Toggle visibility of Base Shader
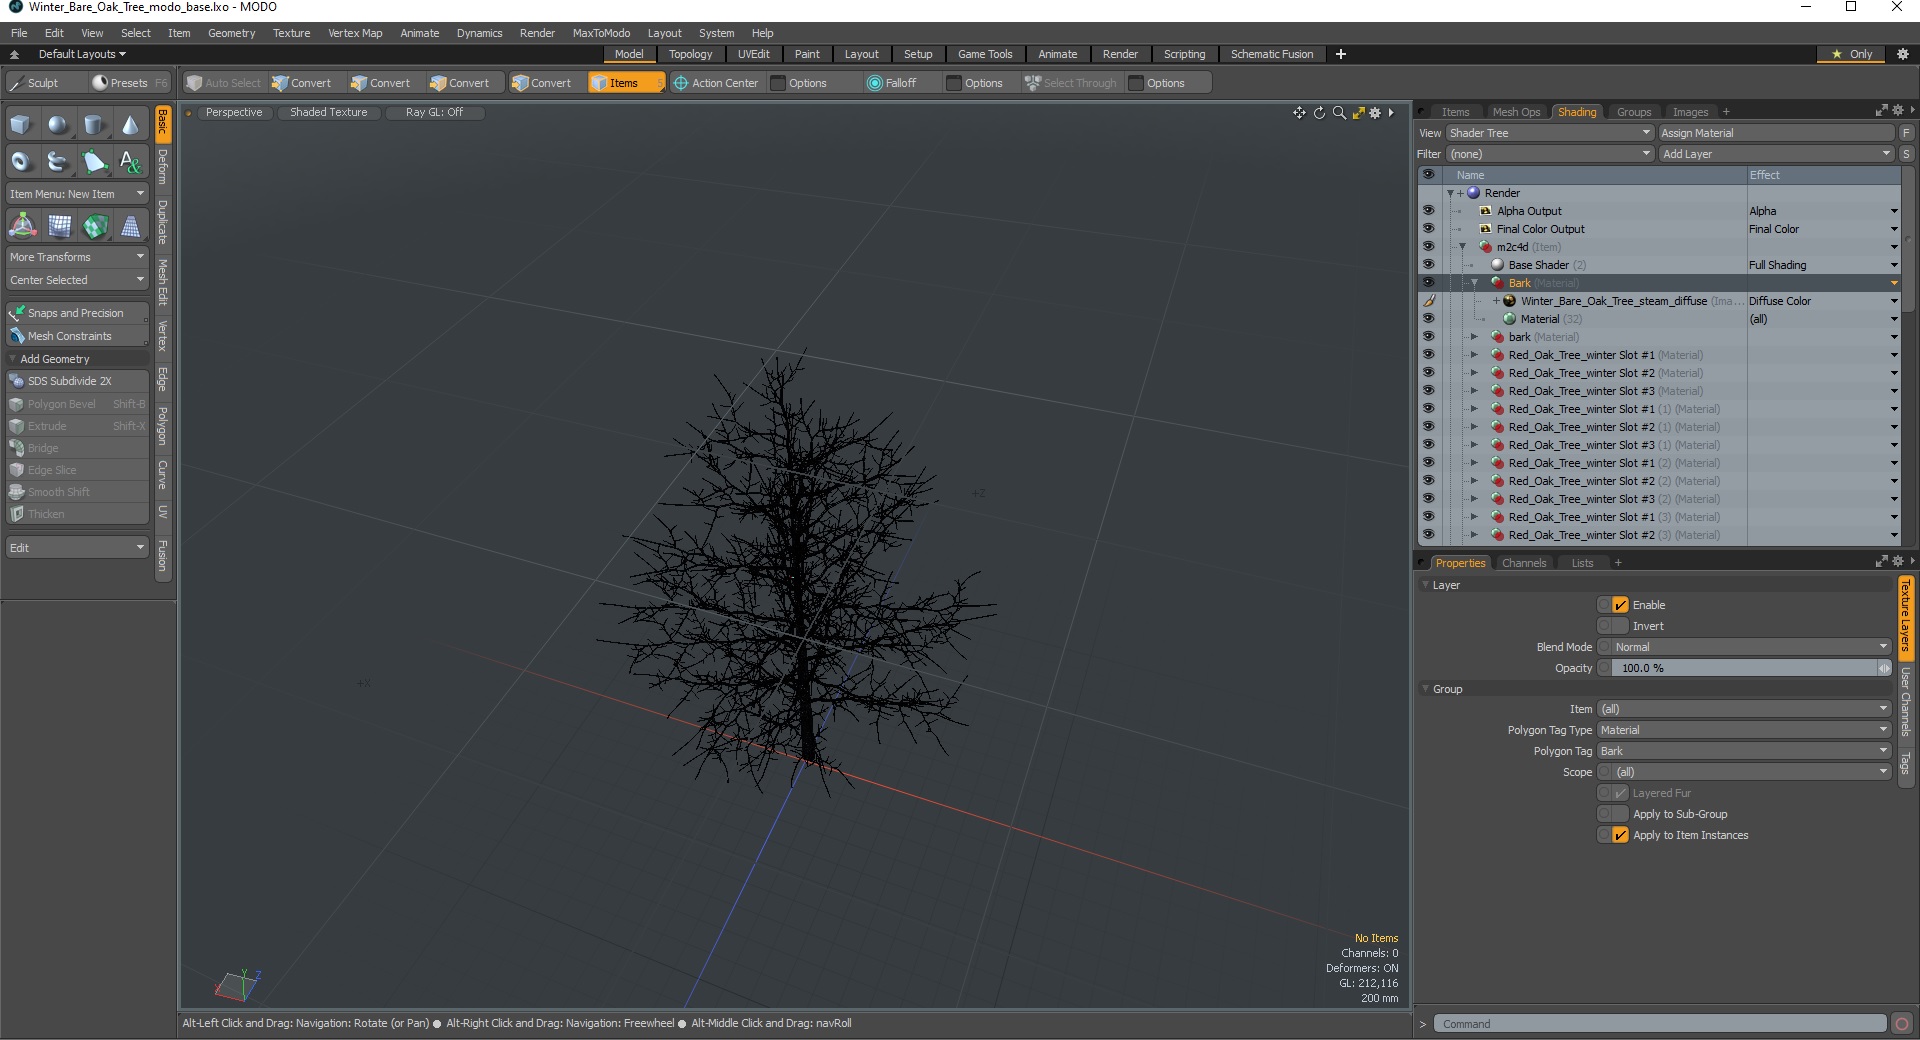This screenshot has height=1040, width=1920. pos(1428,265)
